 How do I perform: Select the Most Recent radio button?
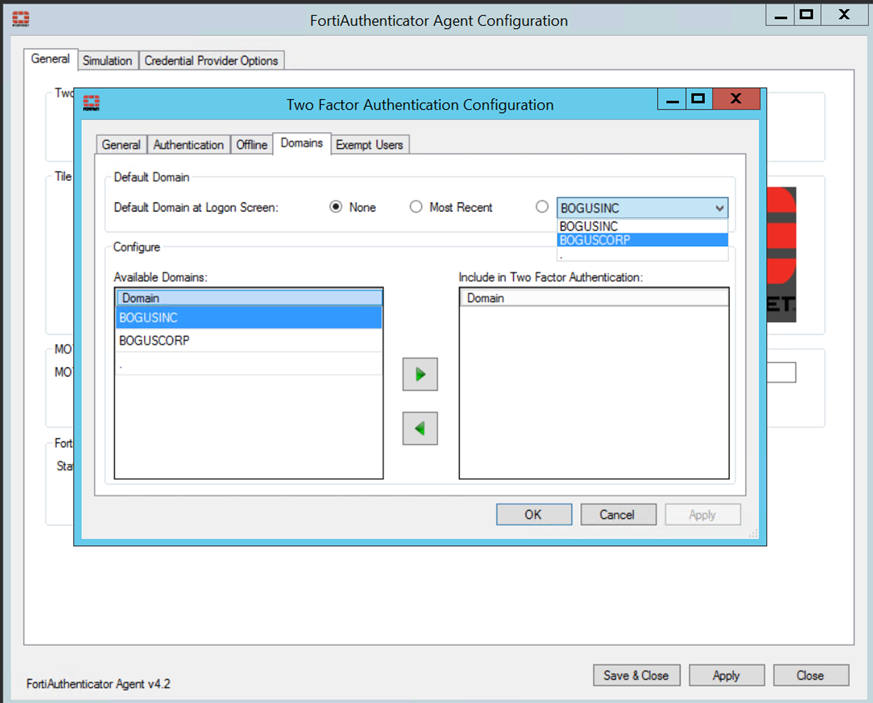pyautogui.click(x=416, y=207)
